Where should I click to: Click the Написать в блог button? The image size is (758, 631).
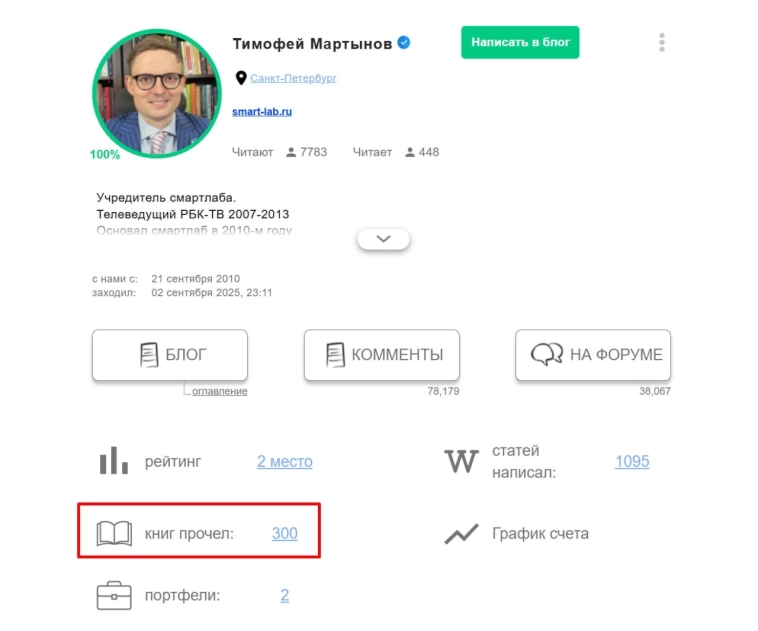pos(520,43)
